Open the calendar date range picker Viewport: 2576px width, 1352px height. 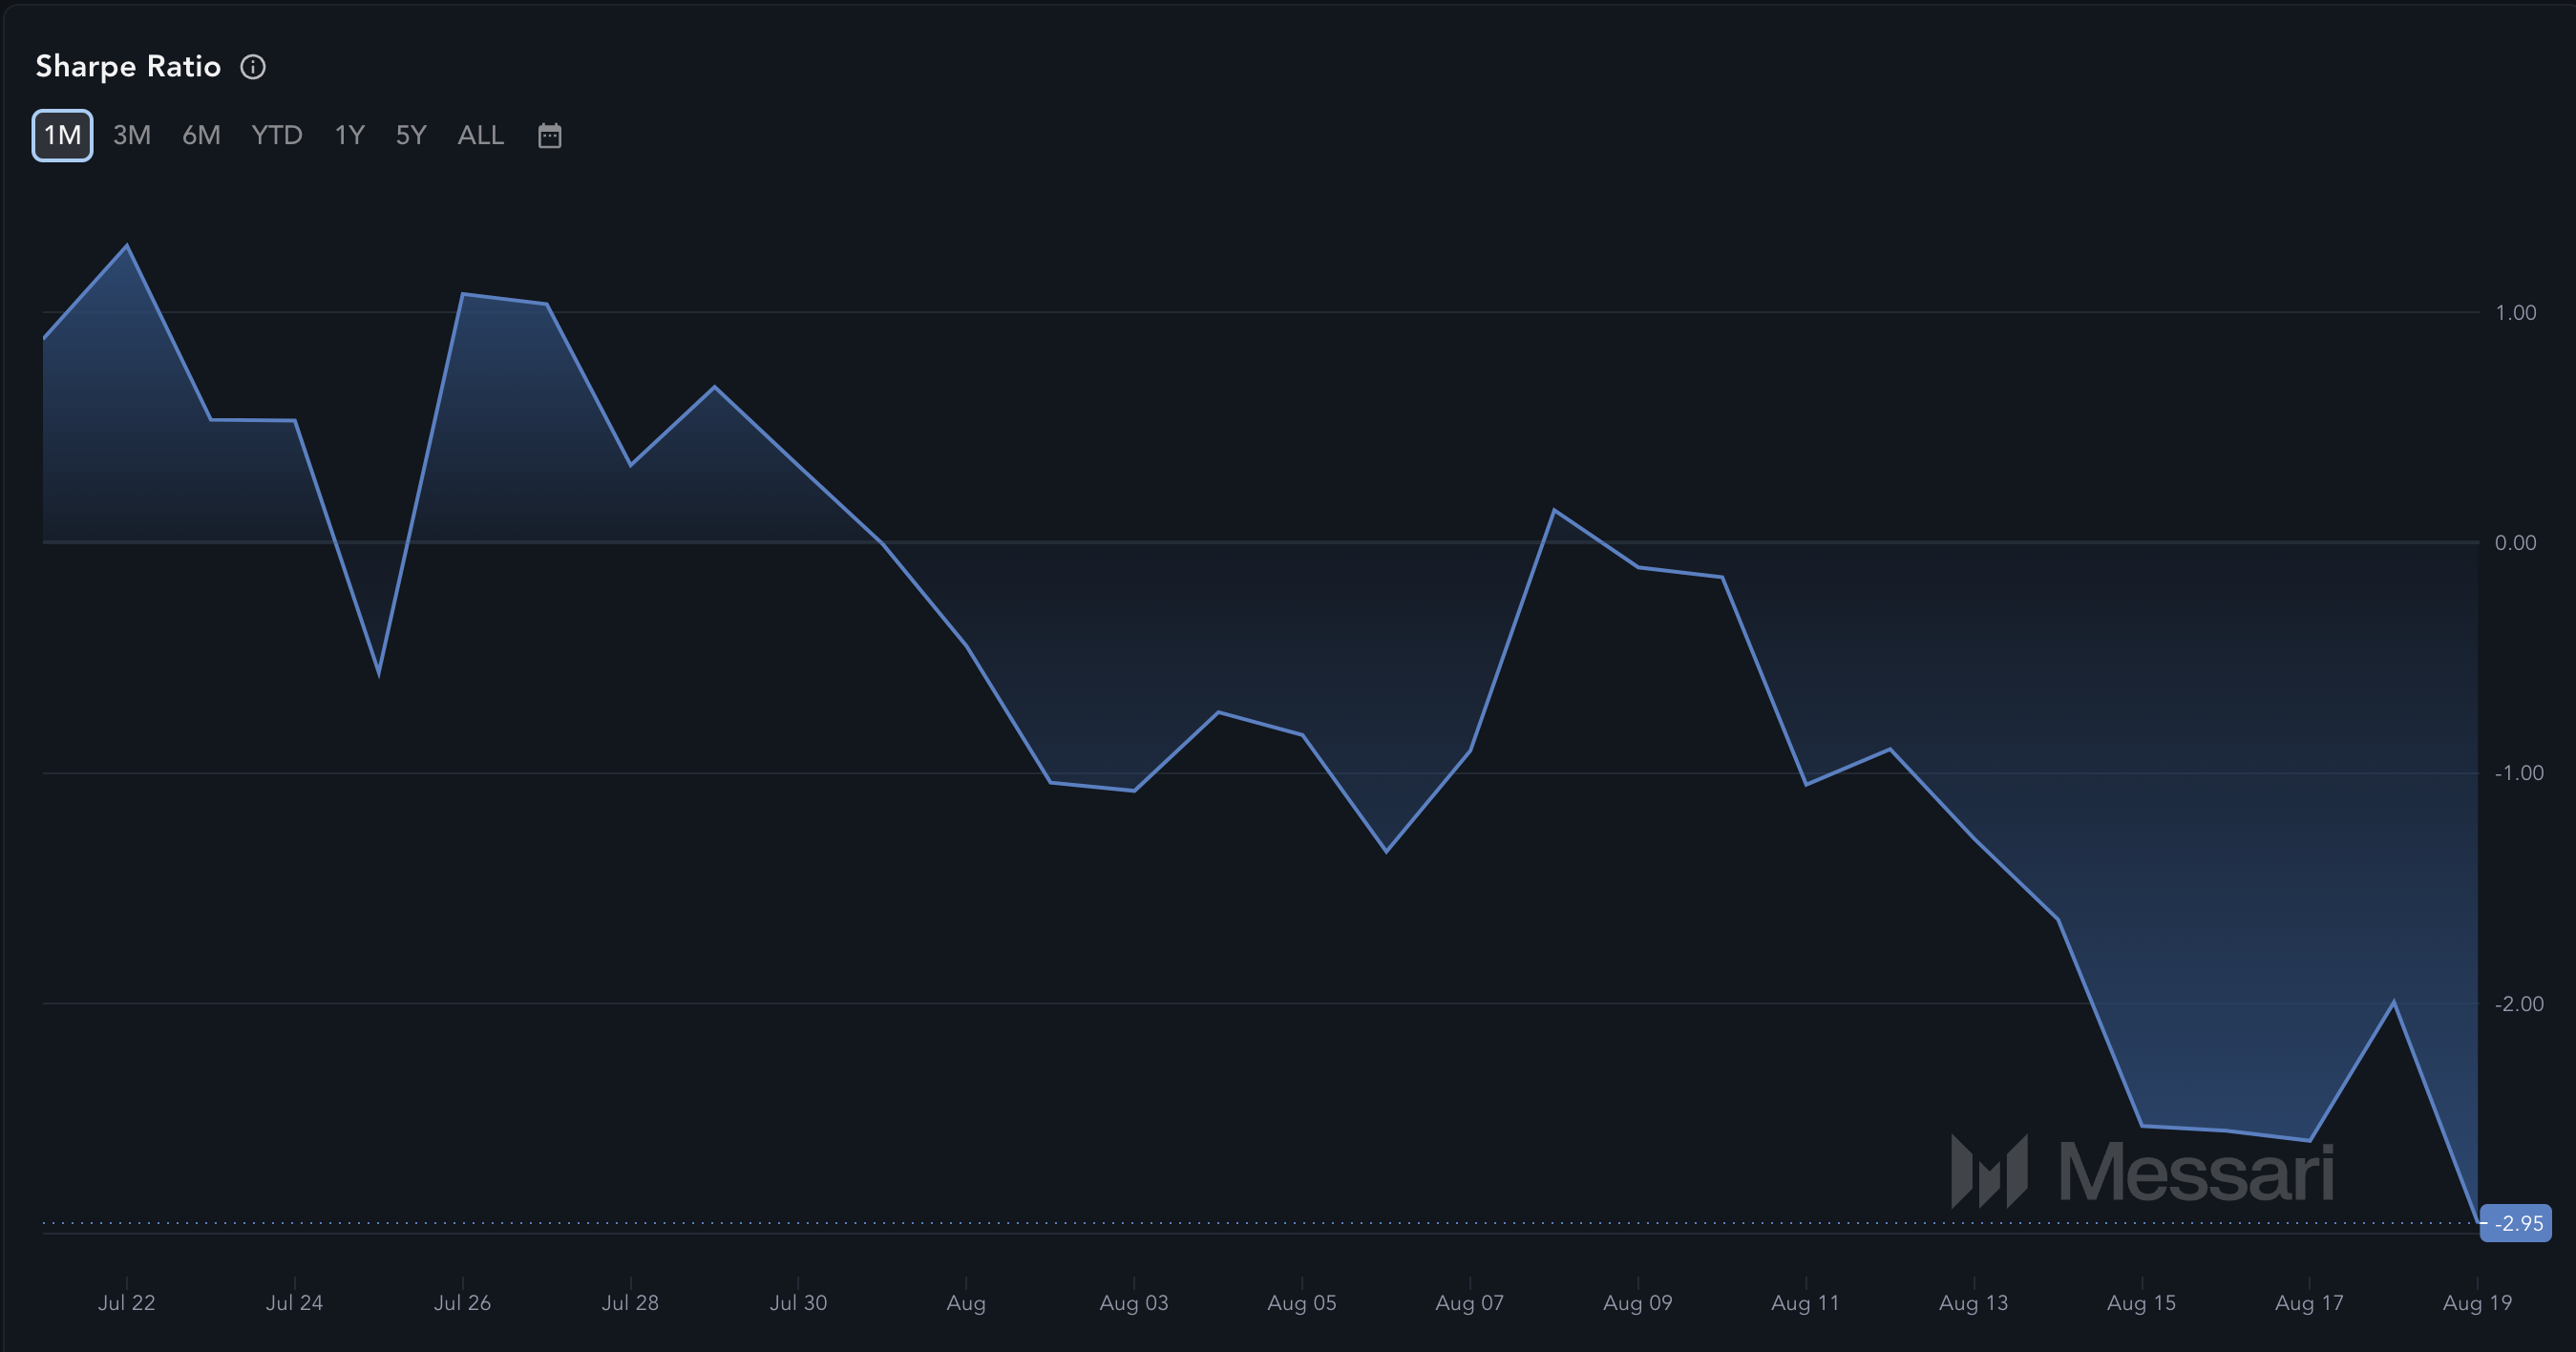(x=549, y=135)
